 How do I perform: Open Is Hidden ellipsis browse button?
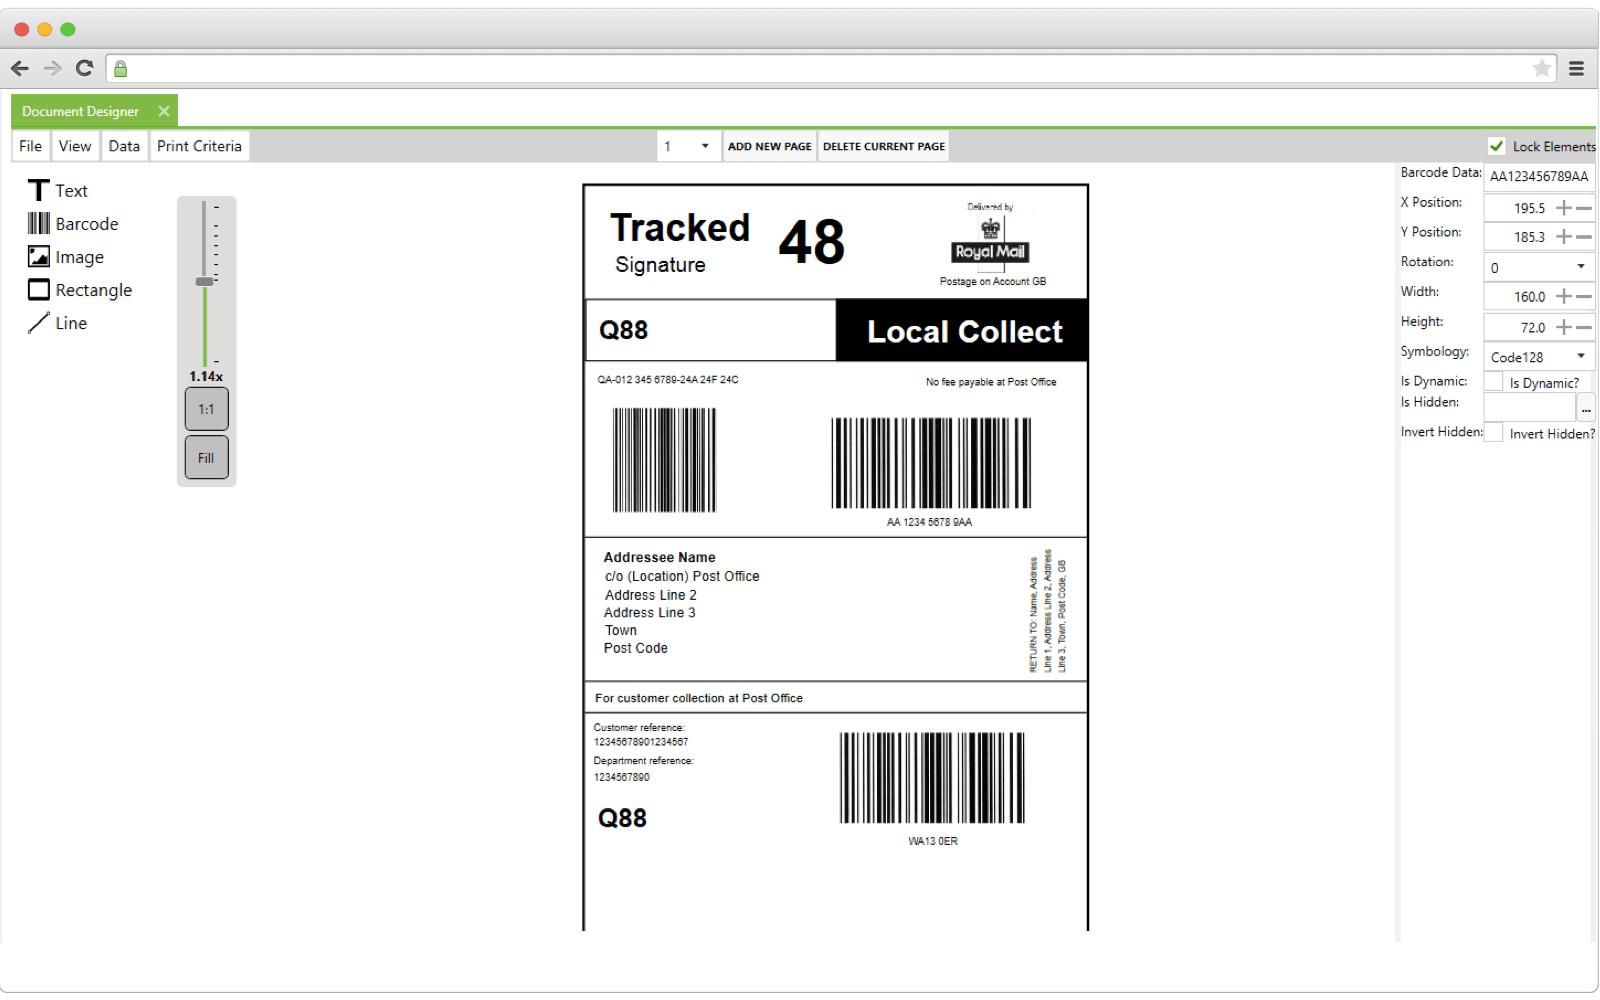[1586, 407]
